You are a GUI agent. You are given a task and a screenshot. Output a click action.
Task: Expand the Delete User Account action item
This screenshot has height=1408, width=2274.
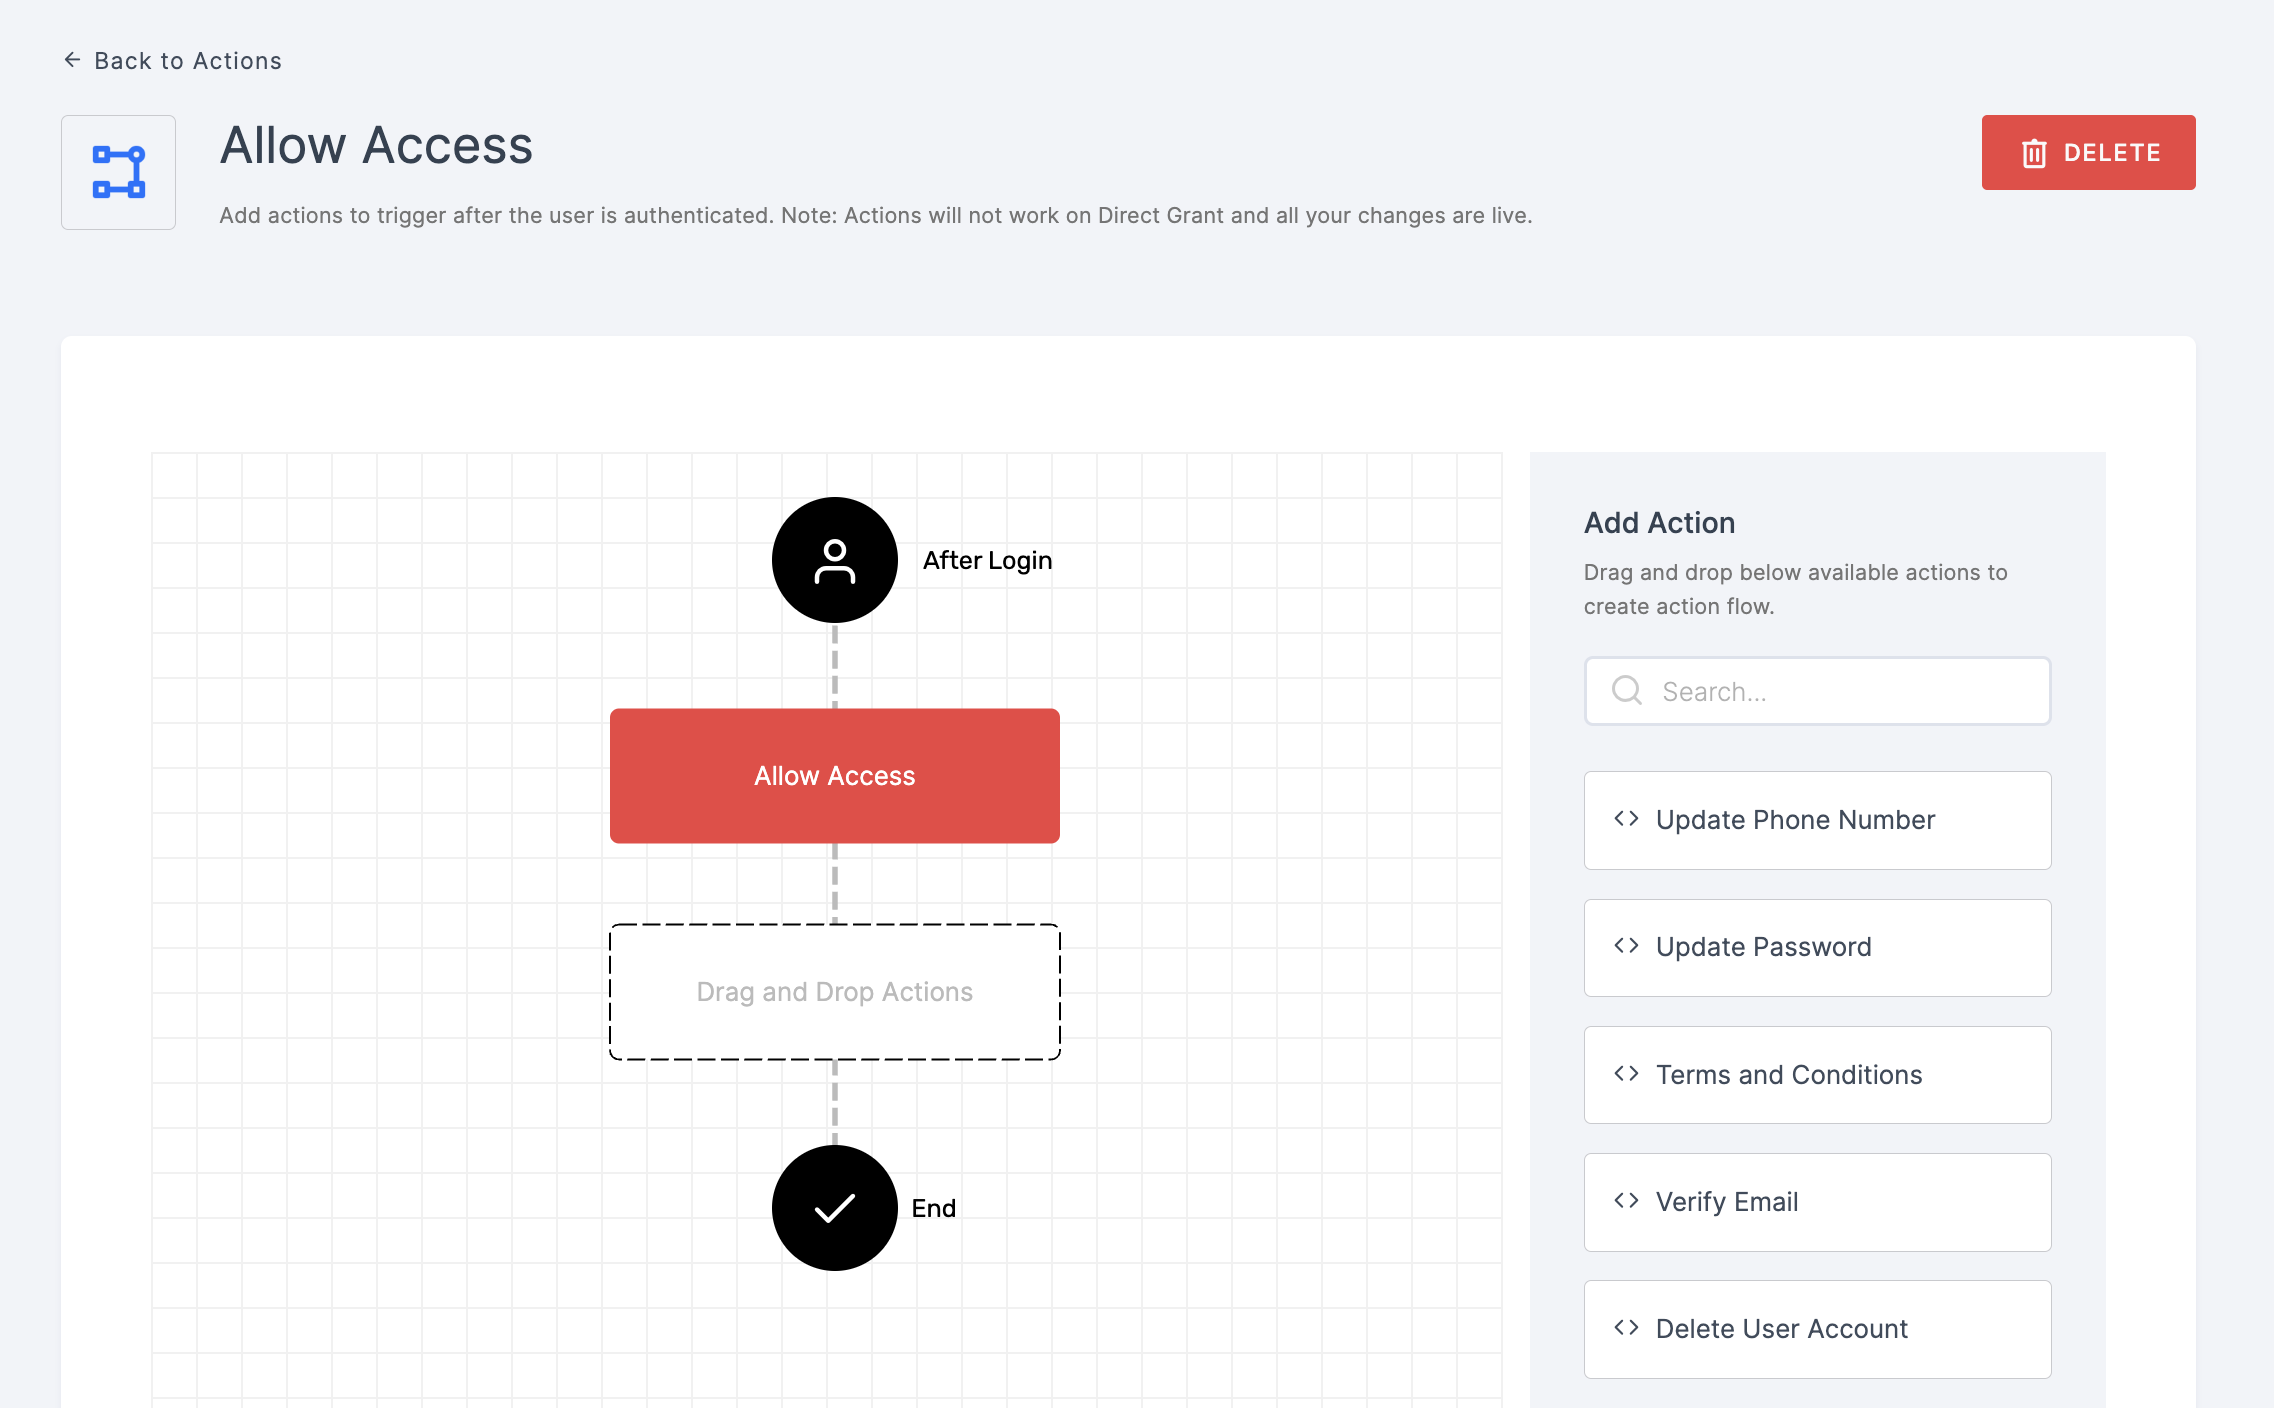pos(1626,1327)
